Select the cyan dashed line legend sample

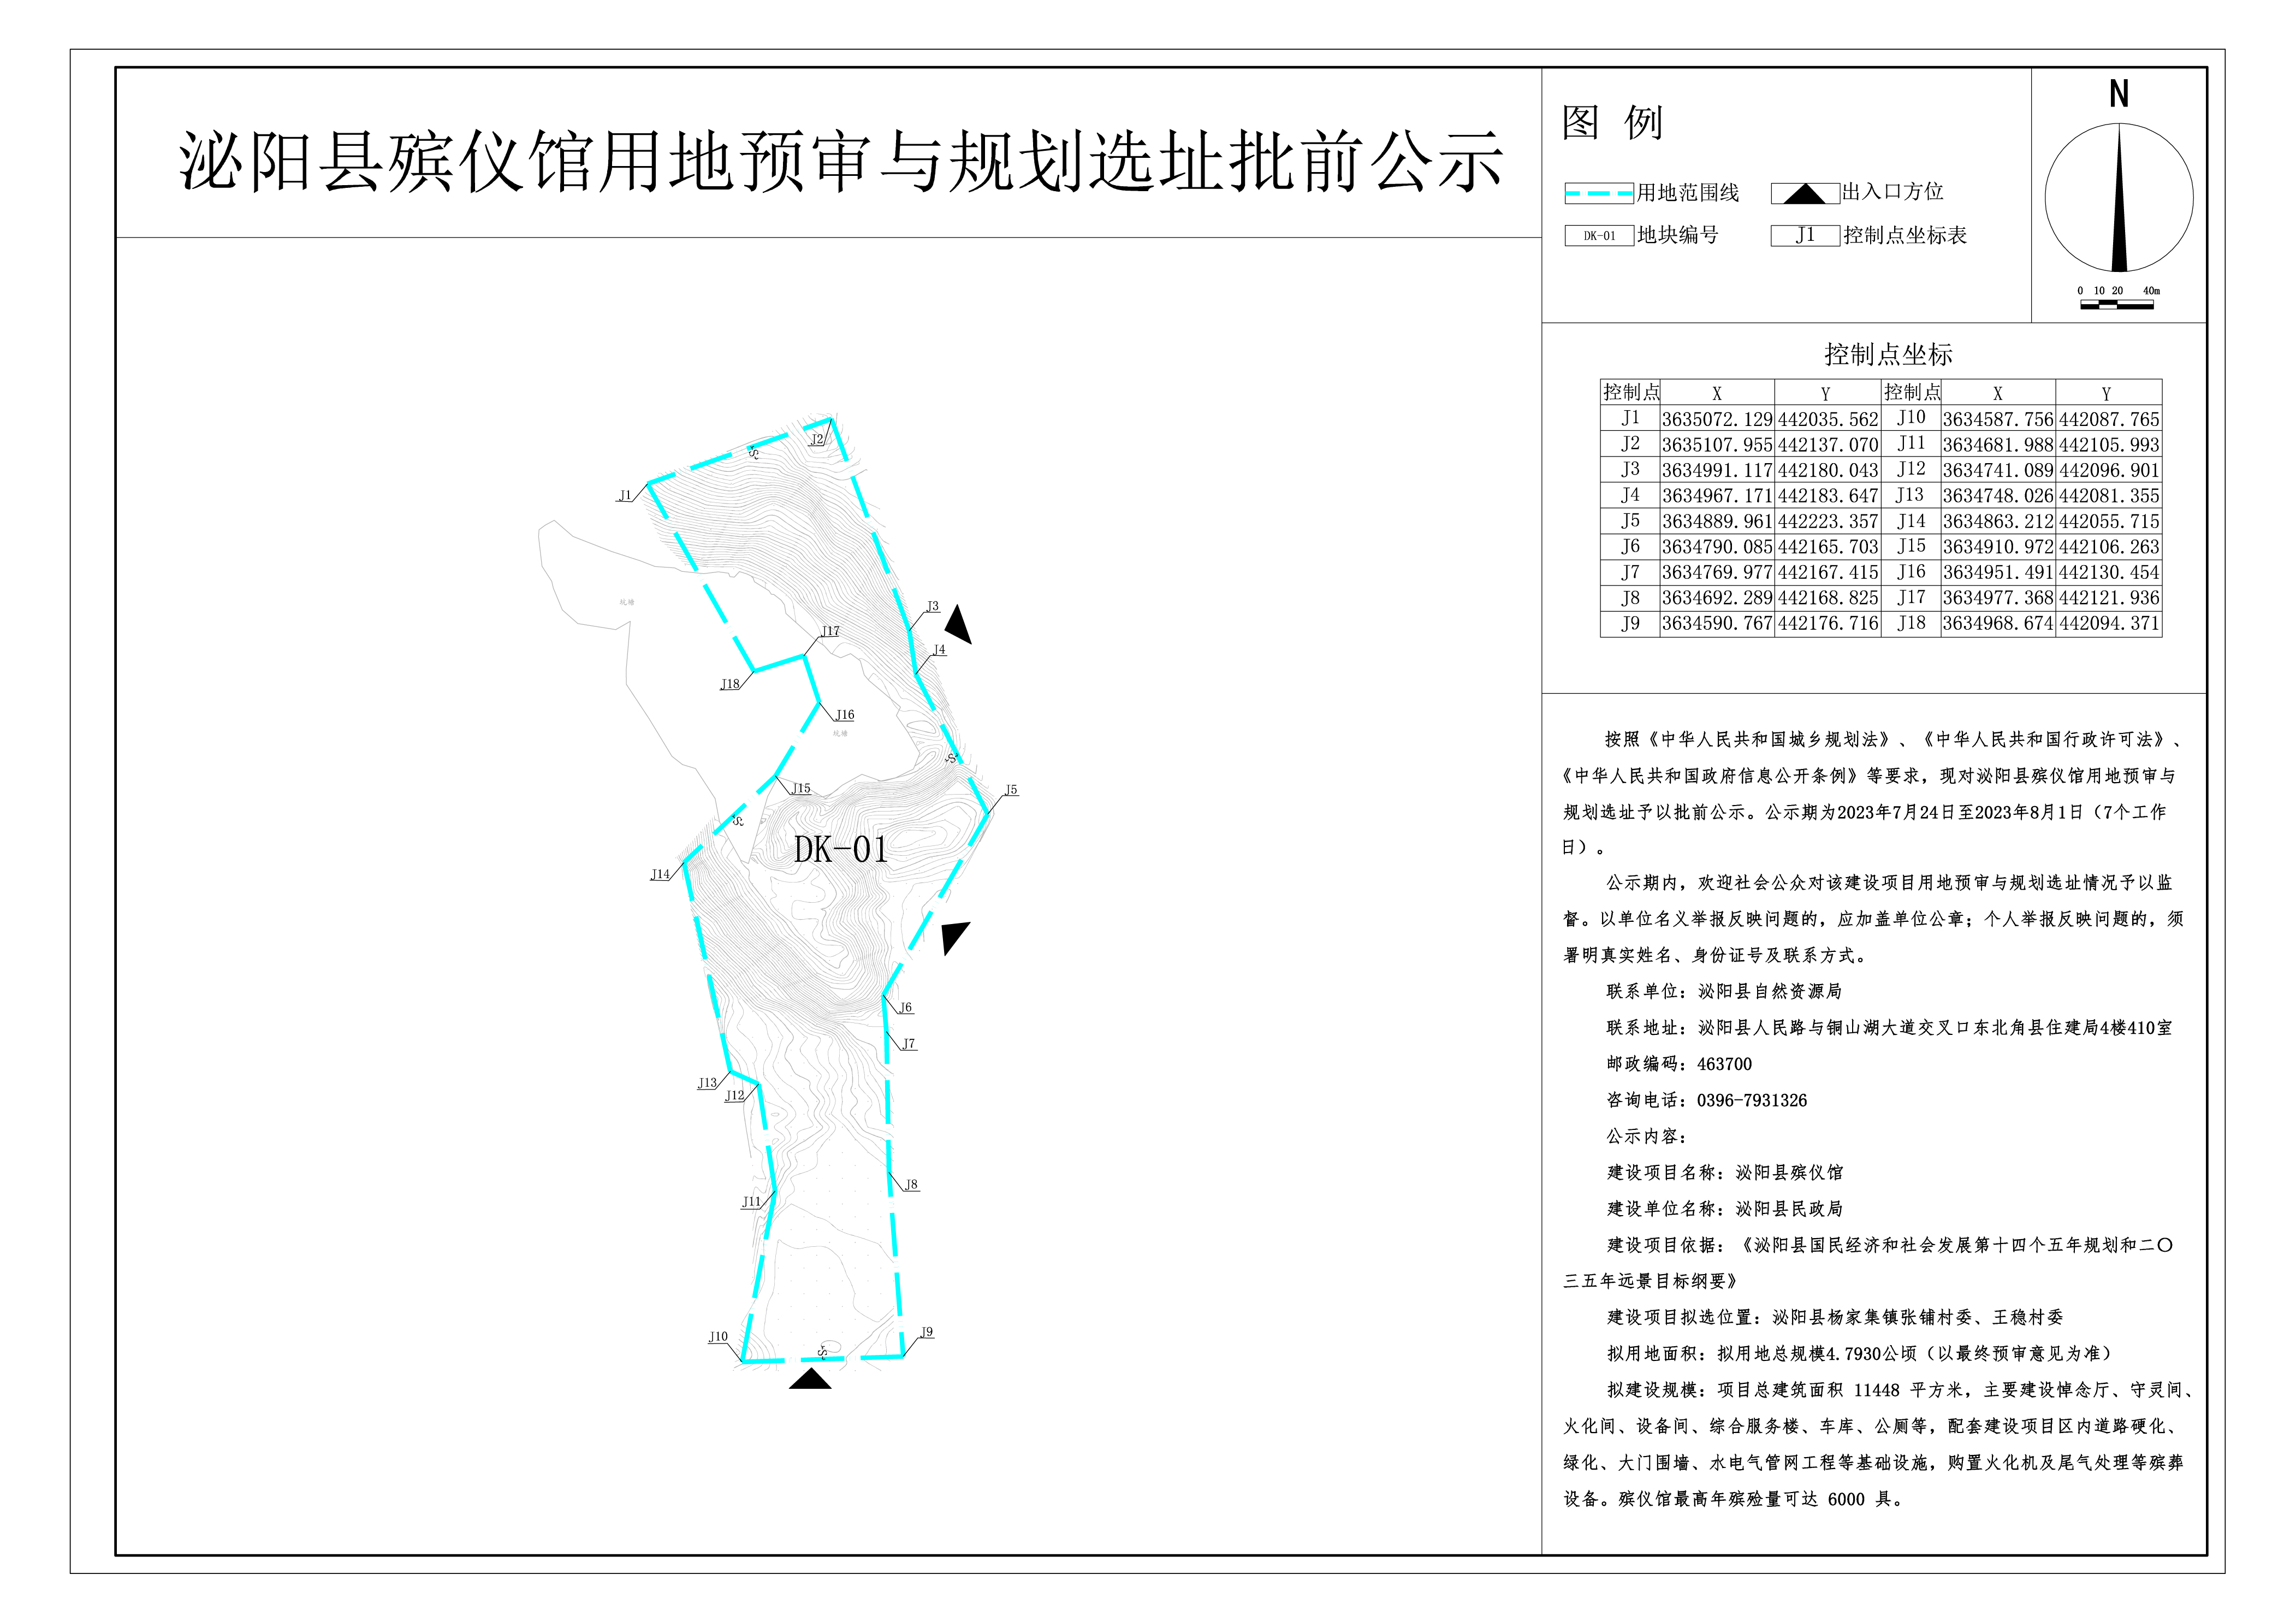pyautogui.click(x=1599, y=193)
